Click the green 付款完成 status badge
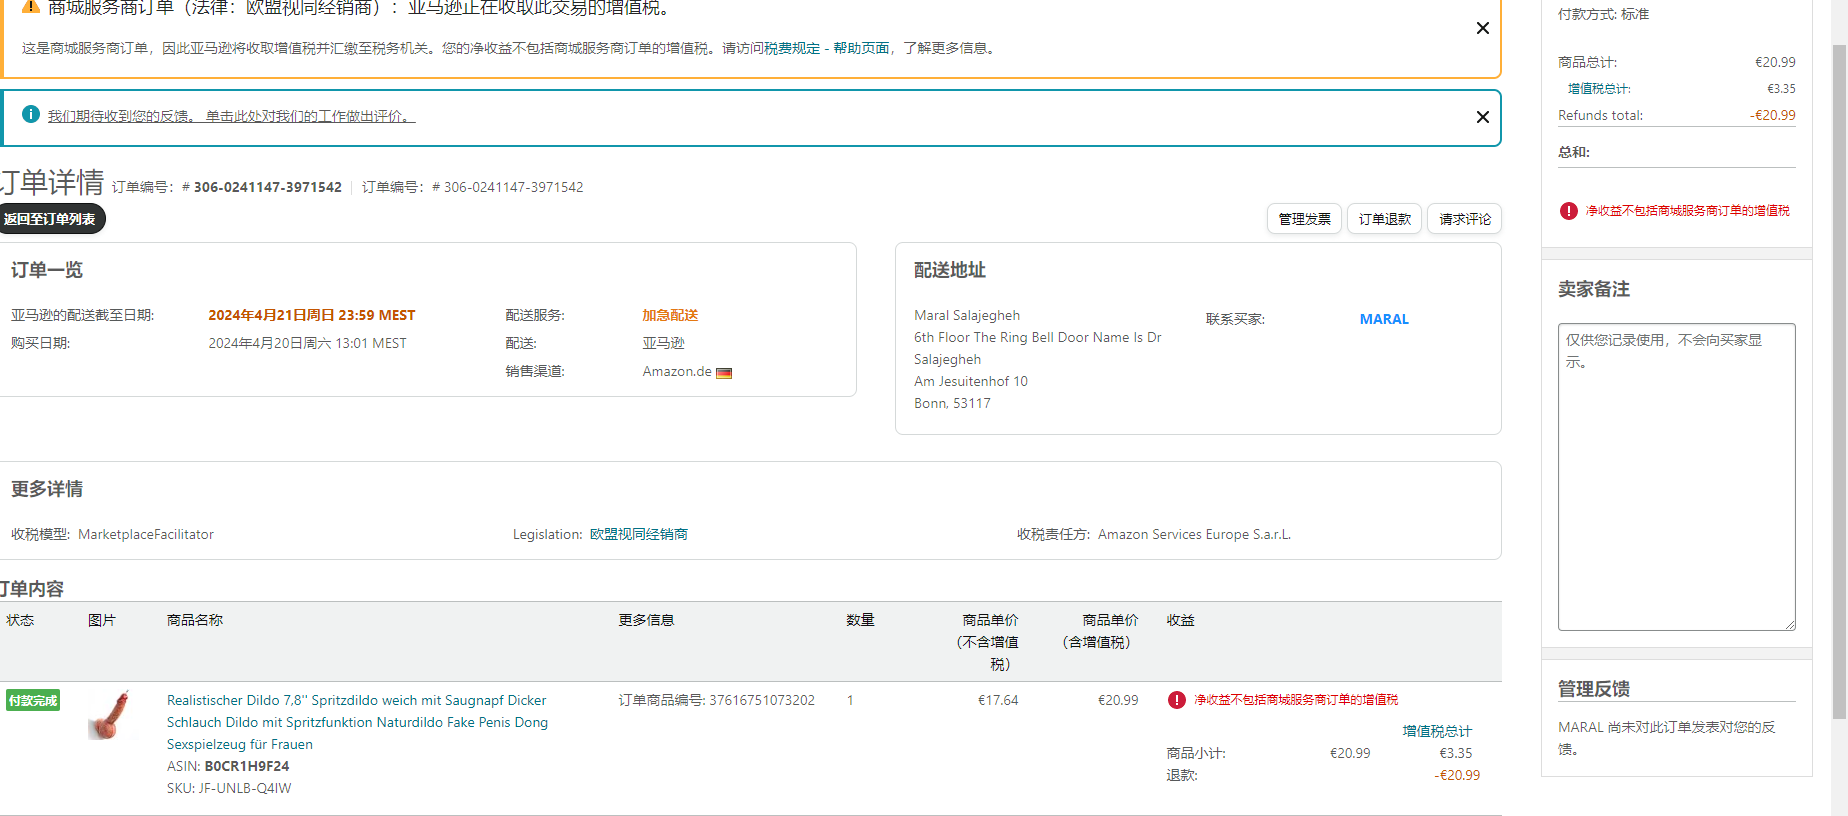 tap(33, 701)
